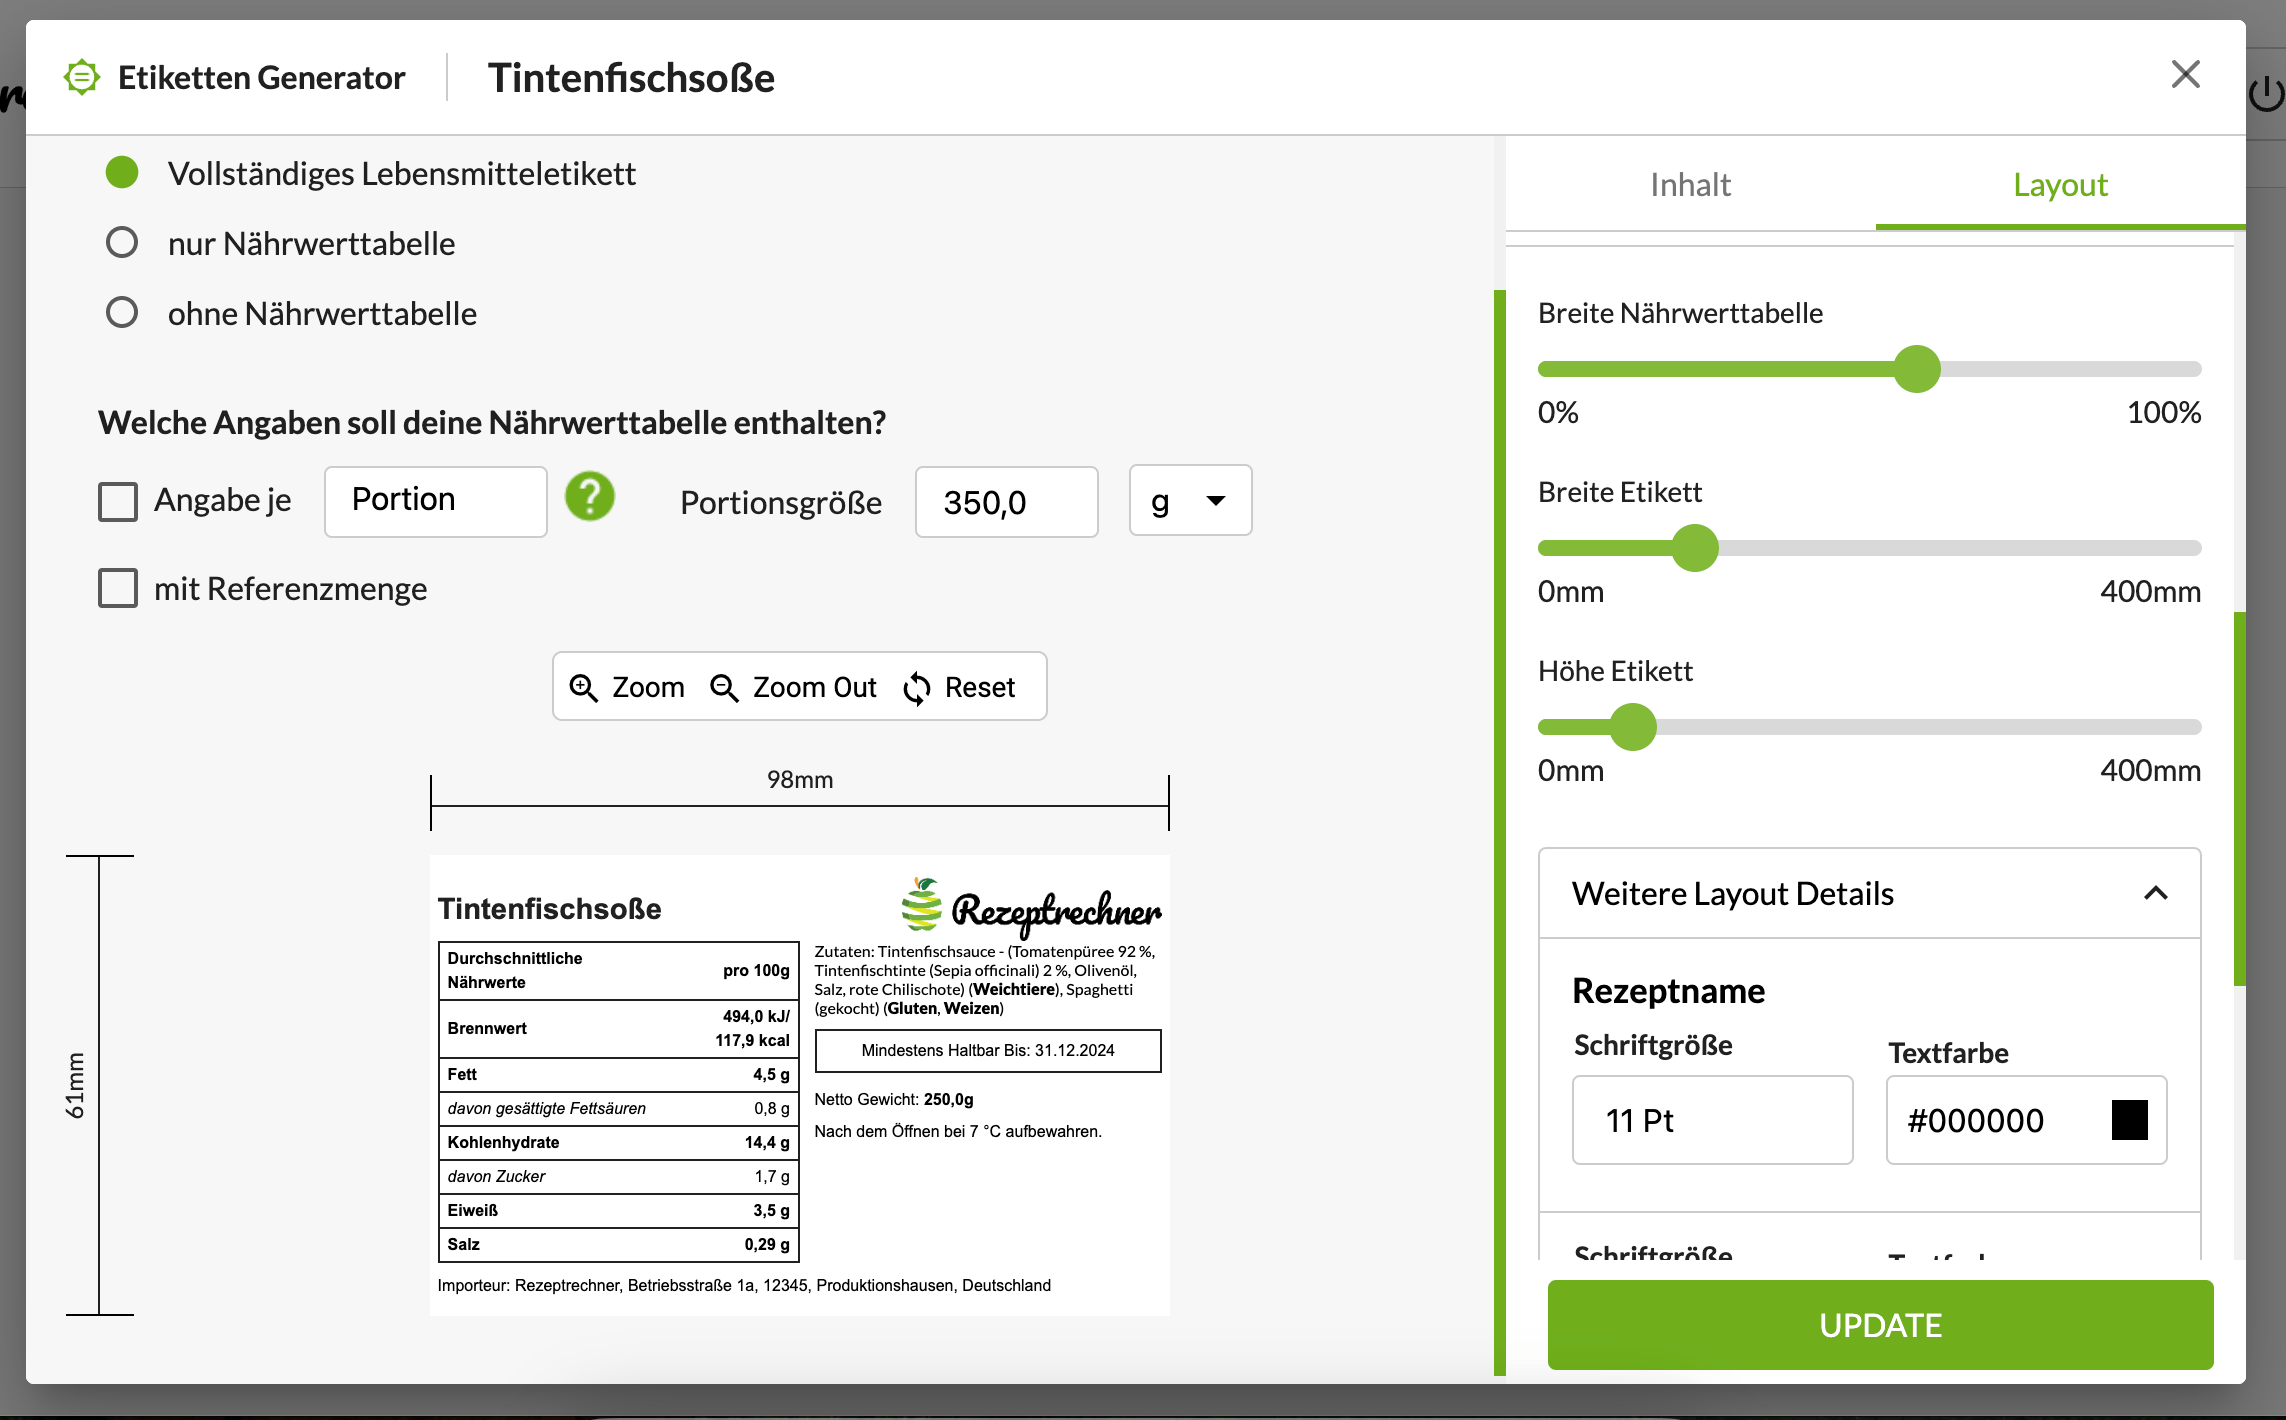Switch to the Layout tab
This screenshot has width=2286, height=1420.
(x=2059, y=185)
